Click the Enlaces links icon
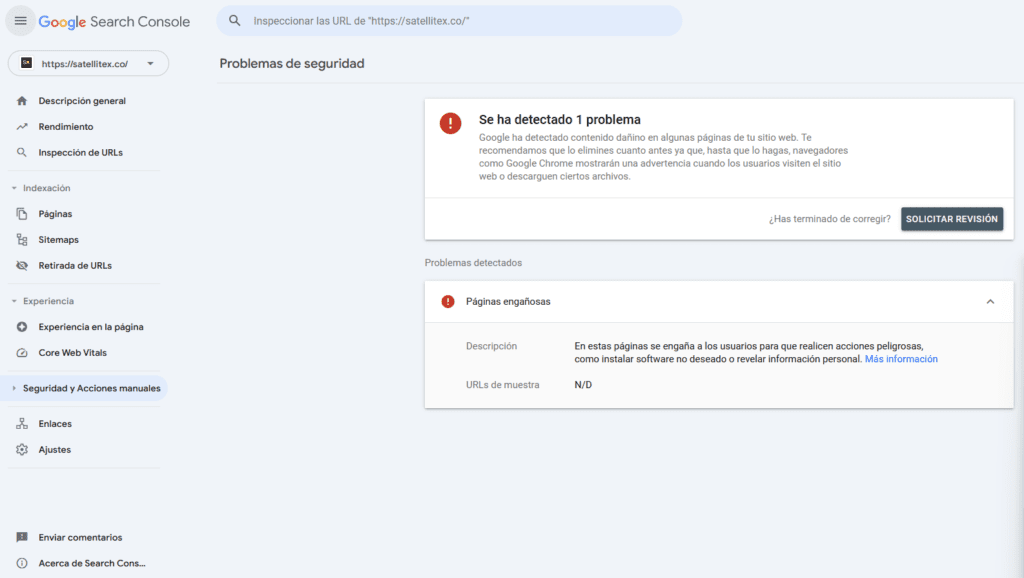1024x578 pixels. click(x=22, y=423)
